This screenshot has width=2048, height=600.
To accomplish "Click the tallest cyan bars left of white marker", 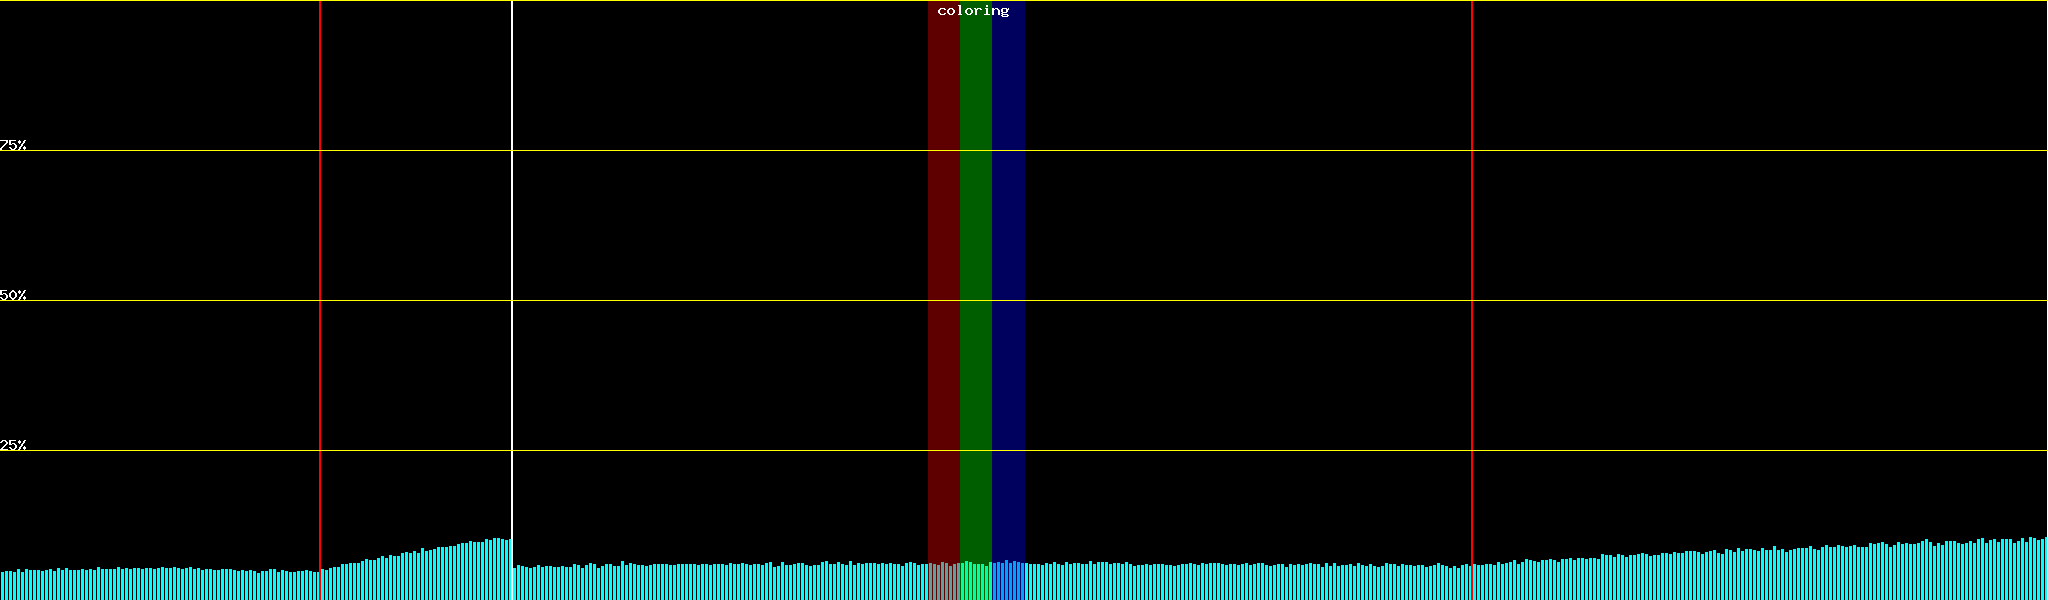I will coord(498,570).
